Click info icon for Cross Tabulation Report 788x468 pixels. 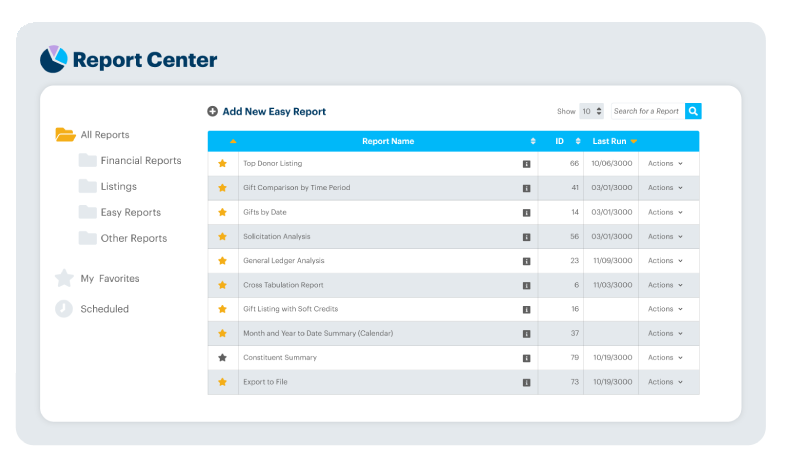coord(526,285)
